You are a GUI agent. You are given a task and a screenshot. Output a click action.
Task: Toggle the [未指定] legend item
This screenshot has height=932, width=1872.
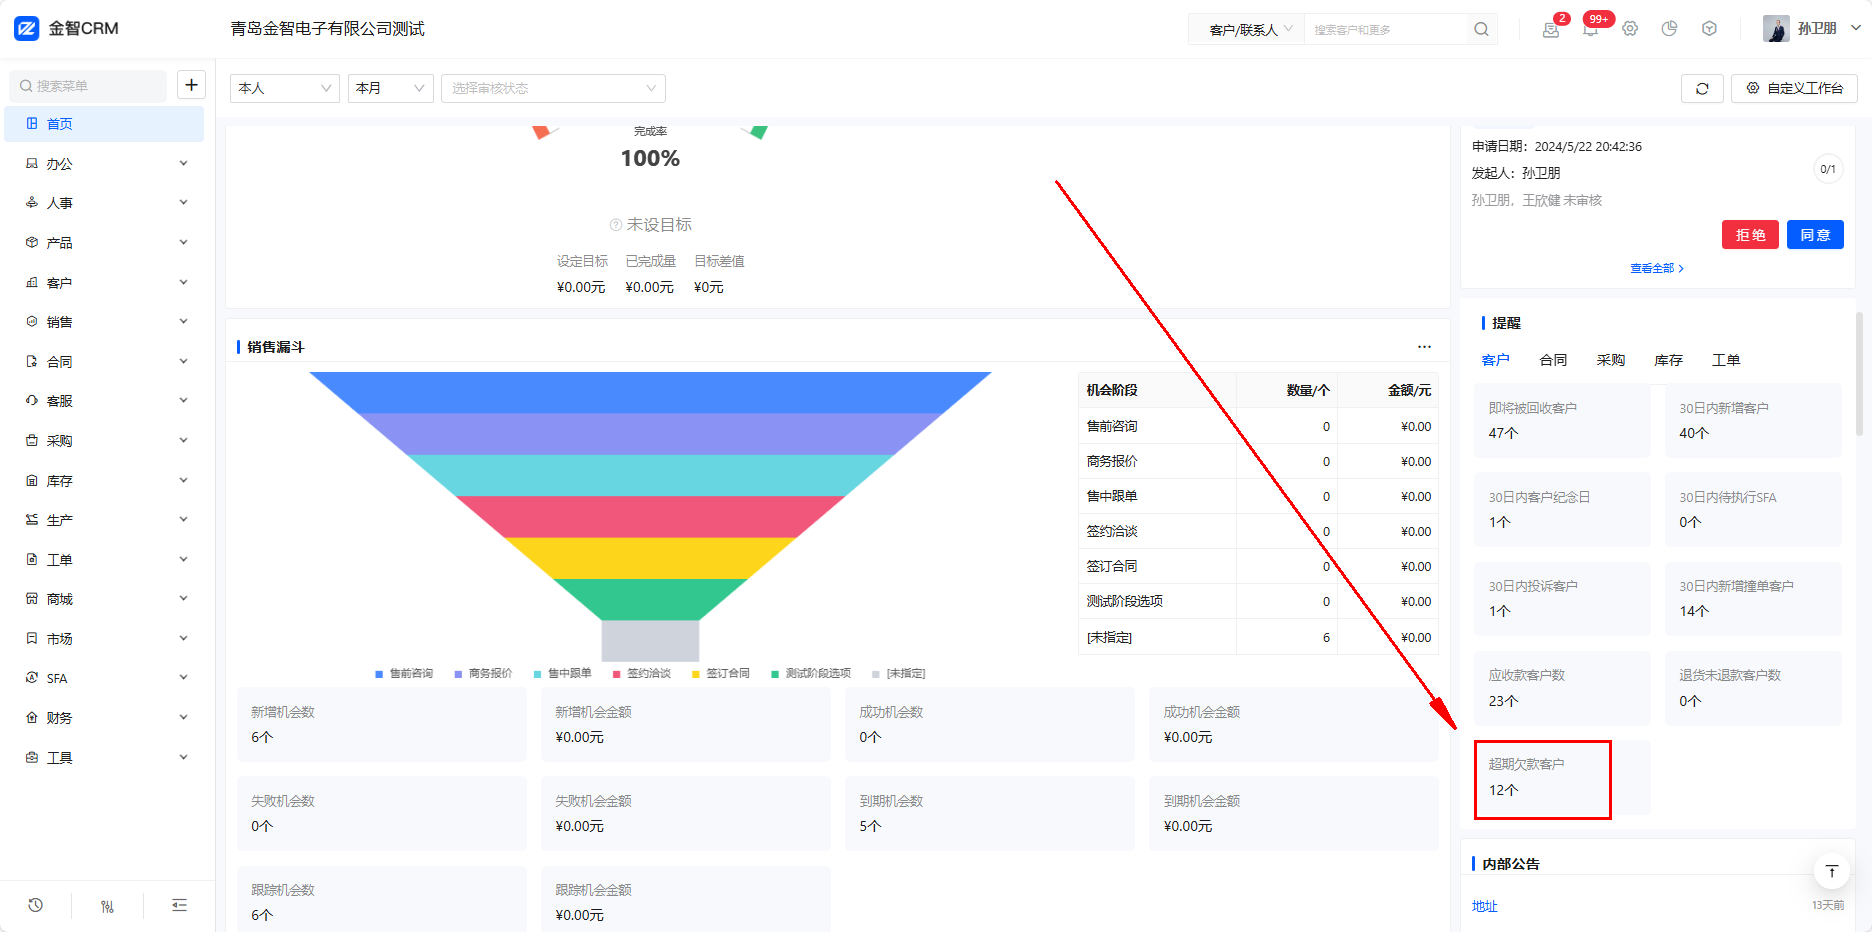[898, 674]
